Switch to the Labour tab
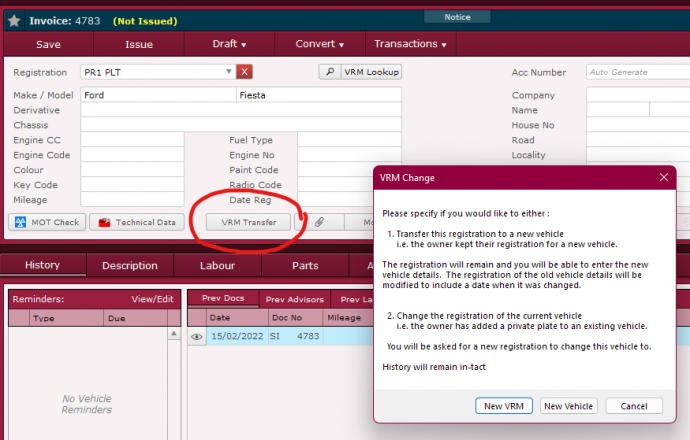Image resolution: width=690 pixels, height=440 pixels. coord(218,265)
